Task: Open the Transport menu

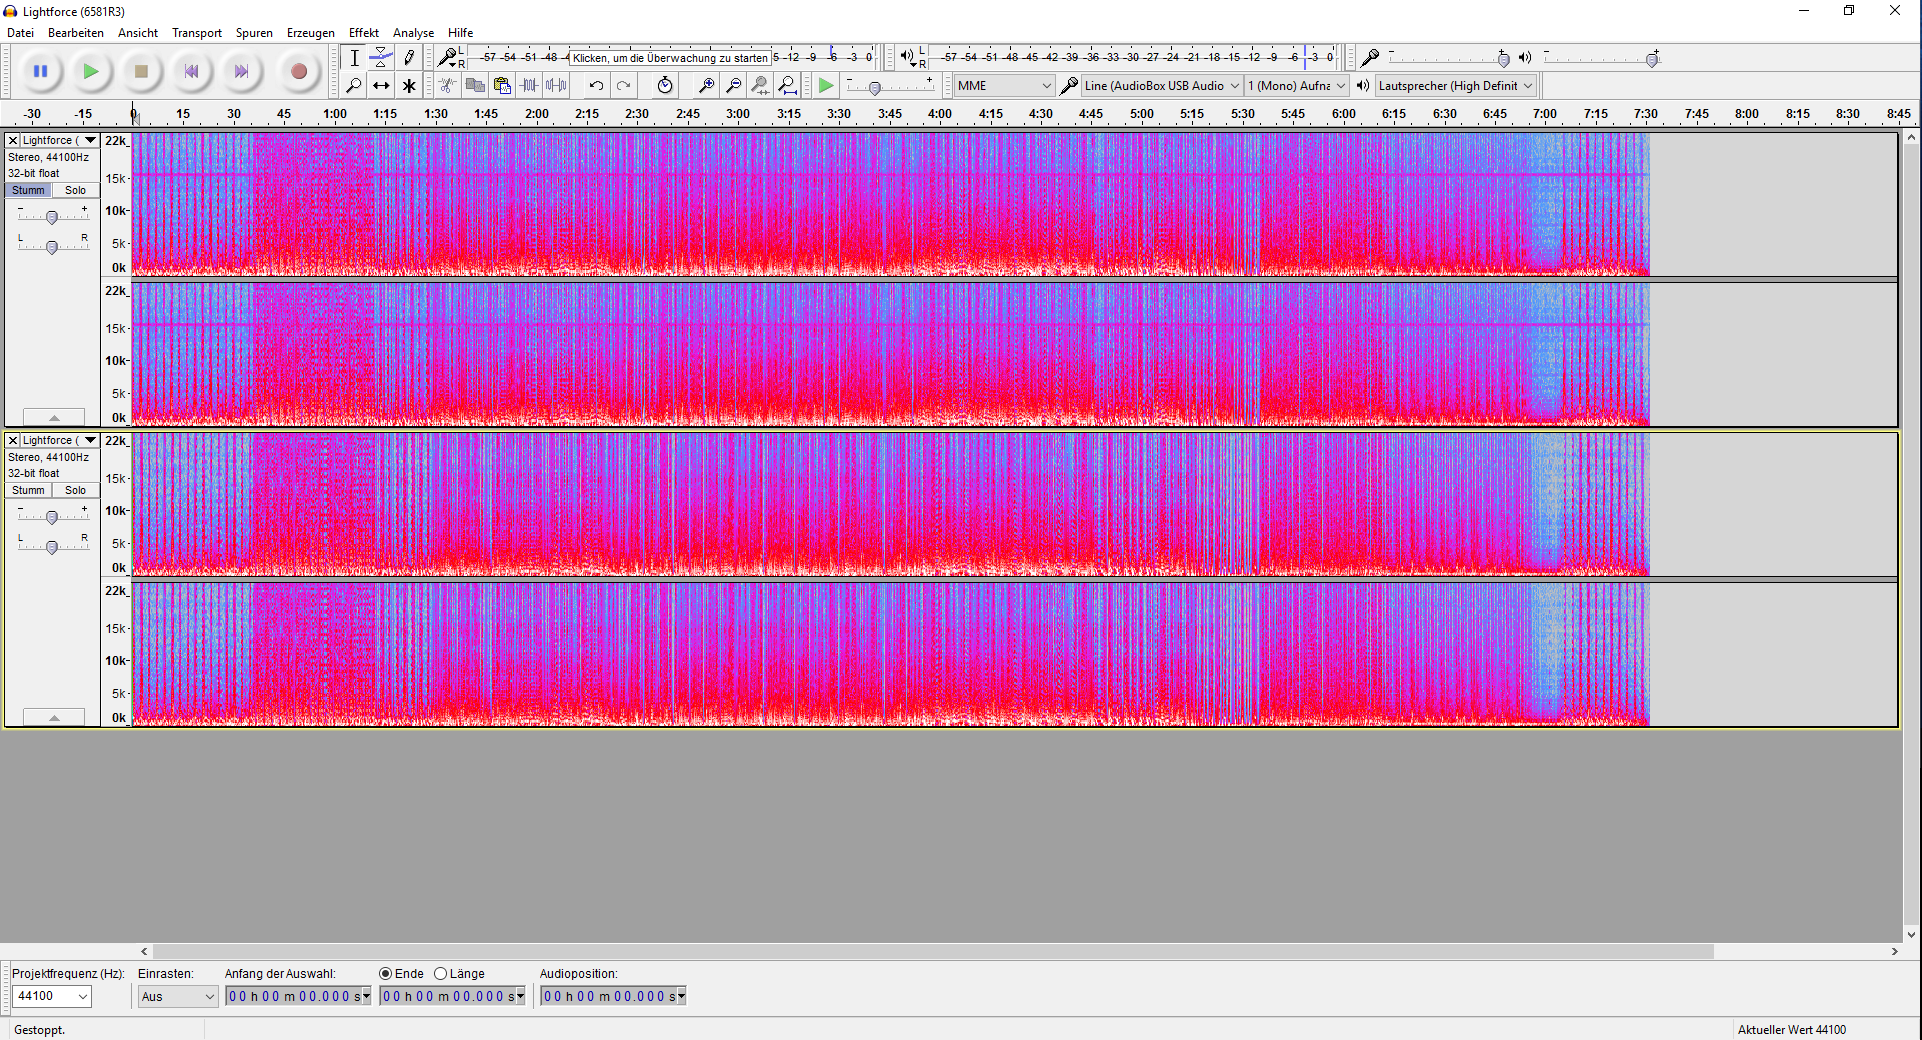Action: [197, 33]
